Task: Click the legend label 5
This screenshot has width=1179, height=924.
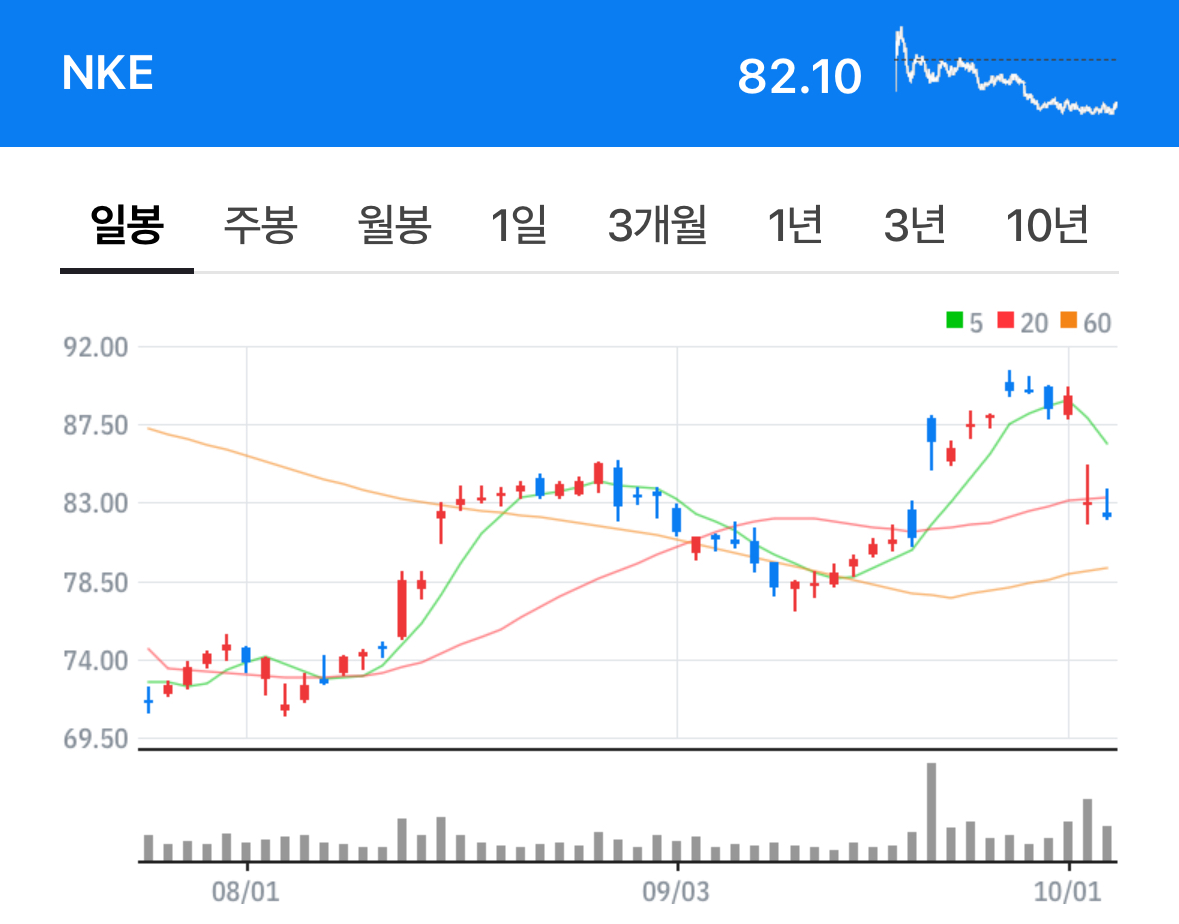Action: point(976,323)
